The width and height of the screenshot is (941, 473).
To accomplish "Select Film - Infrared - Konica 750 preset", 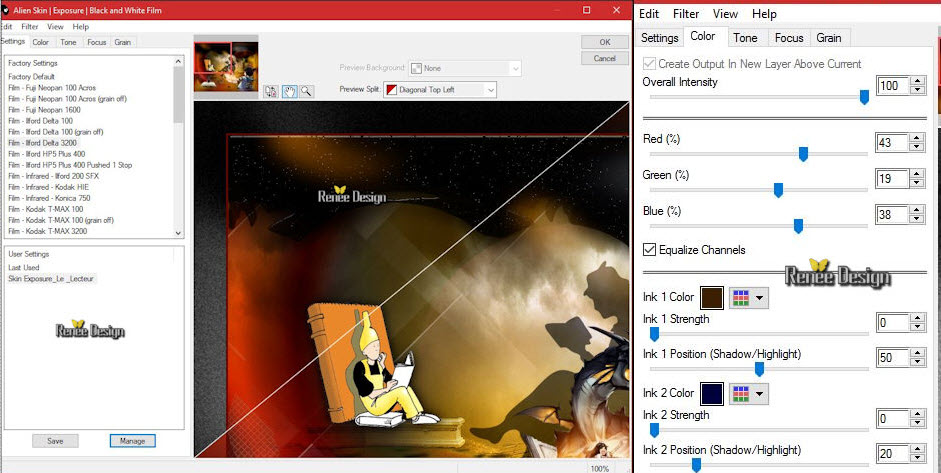I will (x=49, y=198).
